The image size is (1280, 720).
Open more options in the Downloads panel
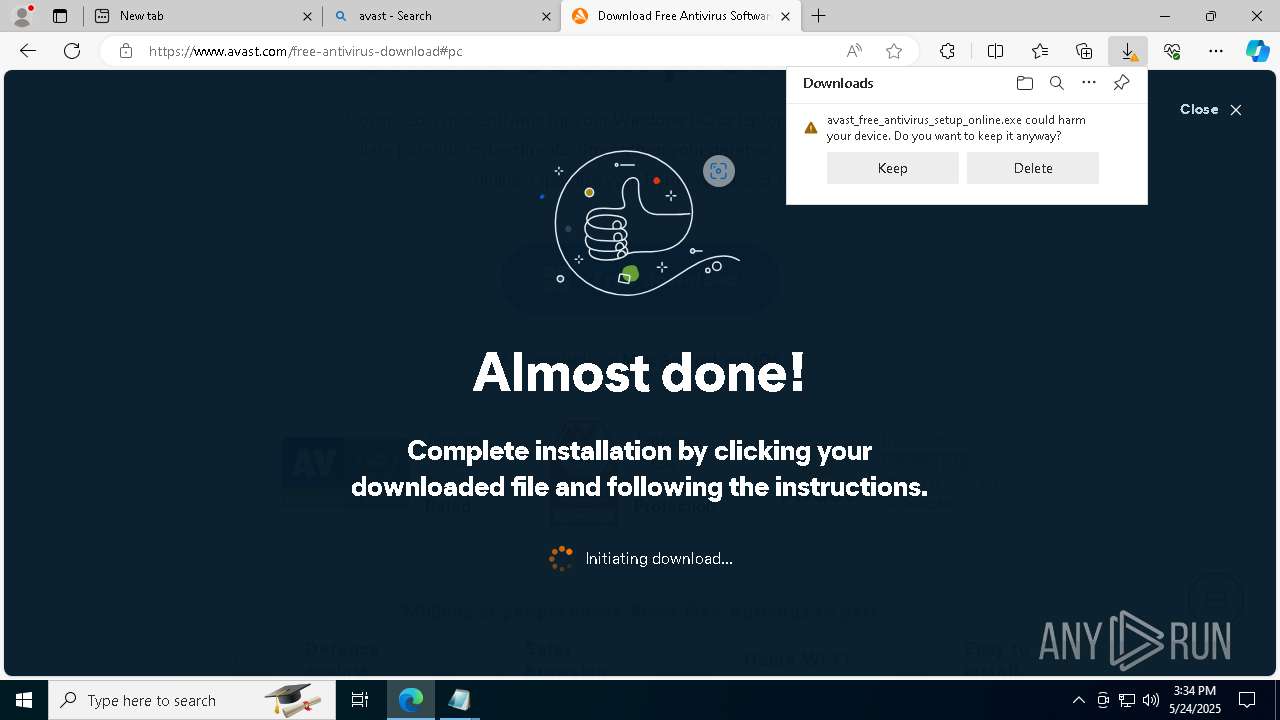click(x=1089, y=83)
